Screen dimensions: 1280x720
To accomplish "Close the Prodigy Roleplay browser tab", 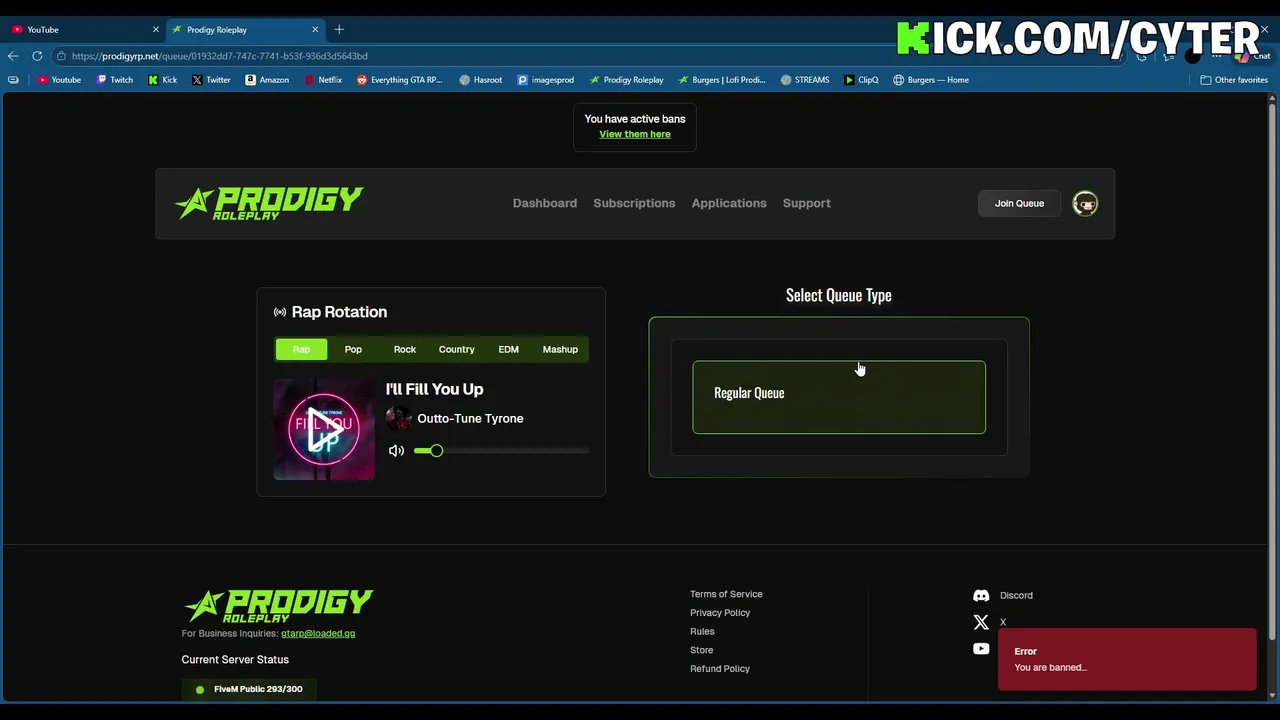I will click(315, 29).
